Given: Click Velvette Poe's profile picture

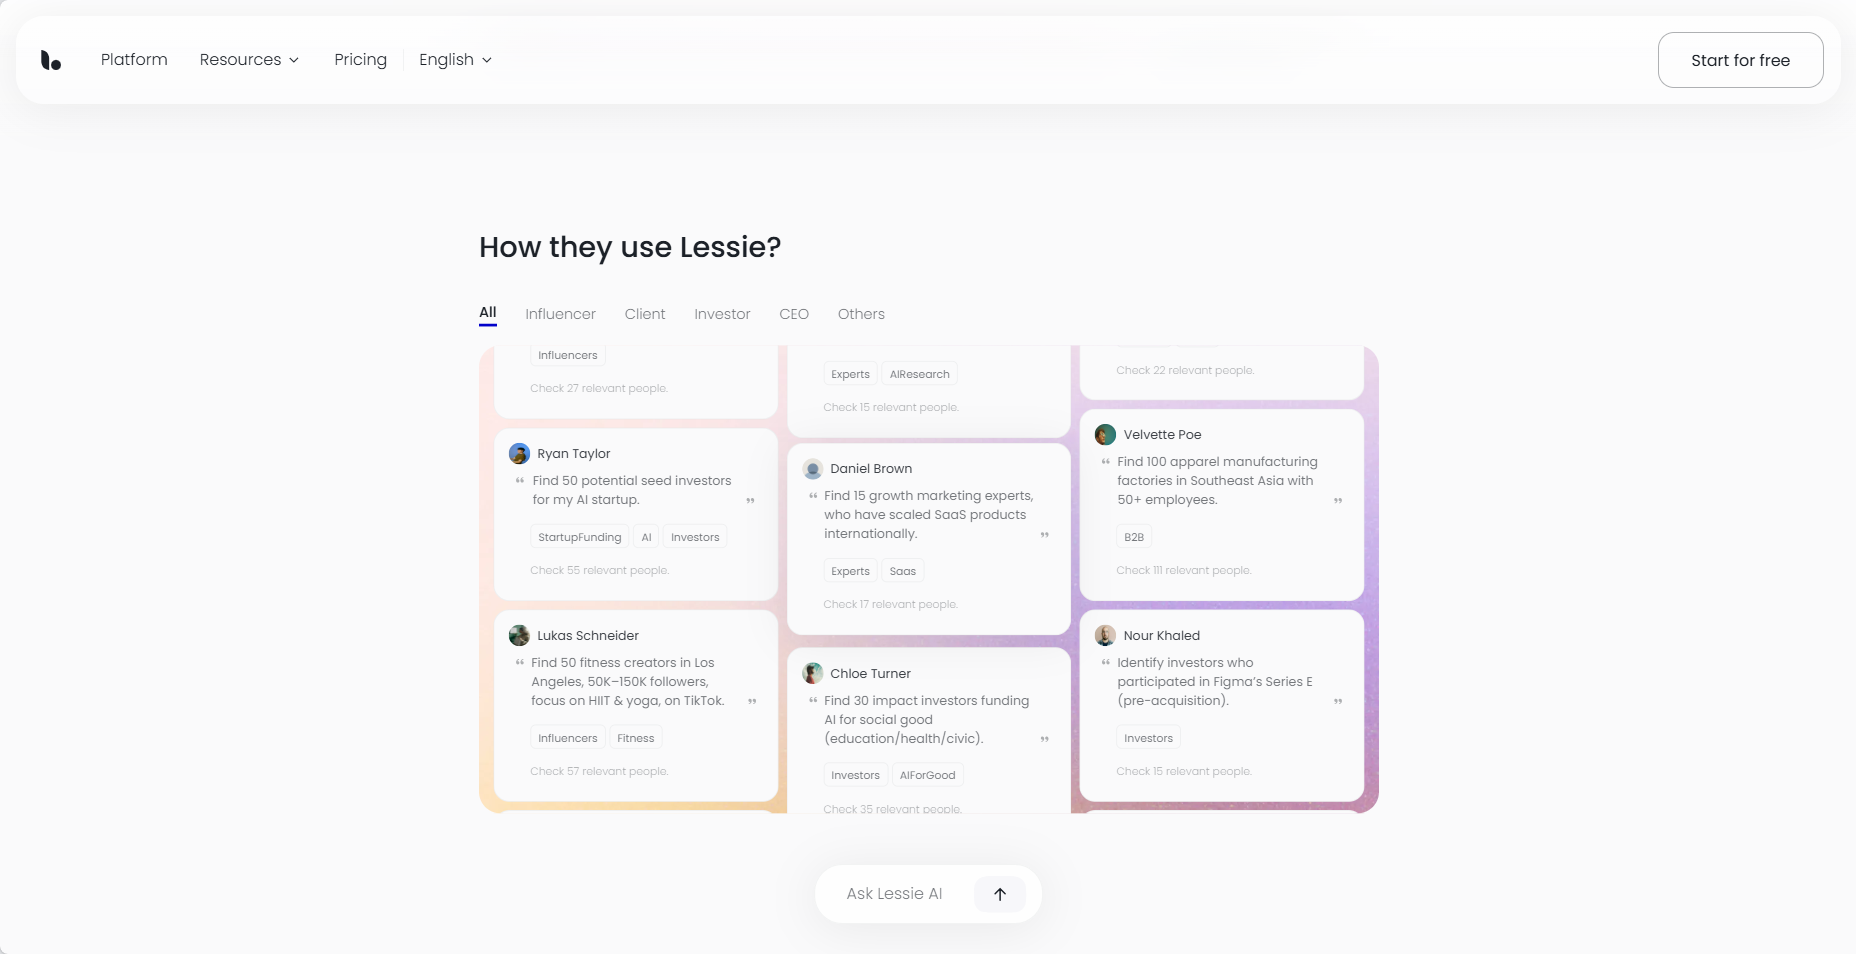Looking at the screenshot, I should tap(1105, 435).
